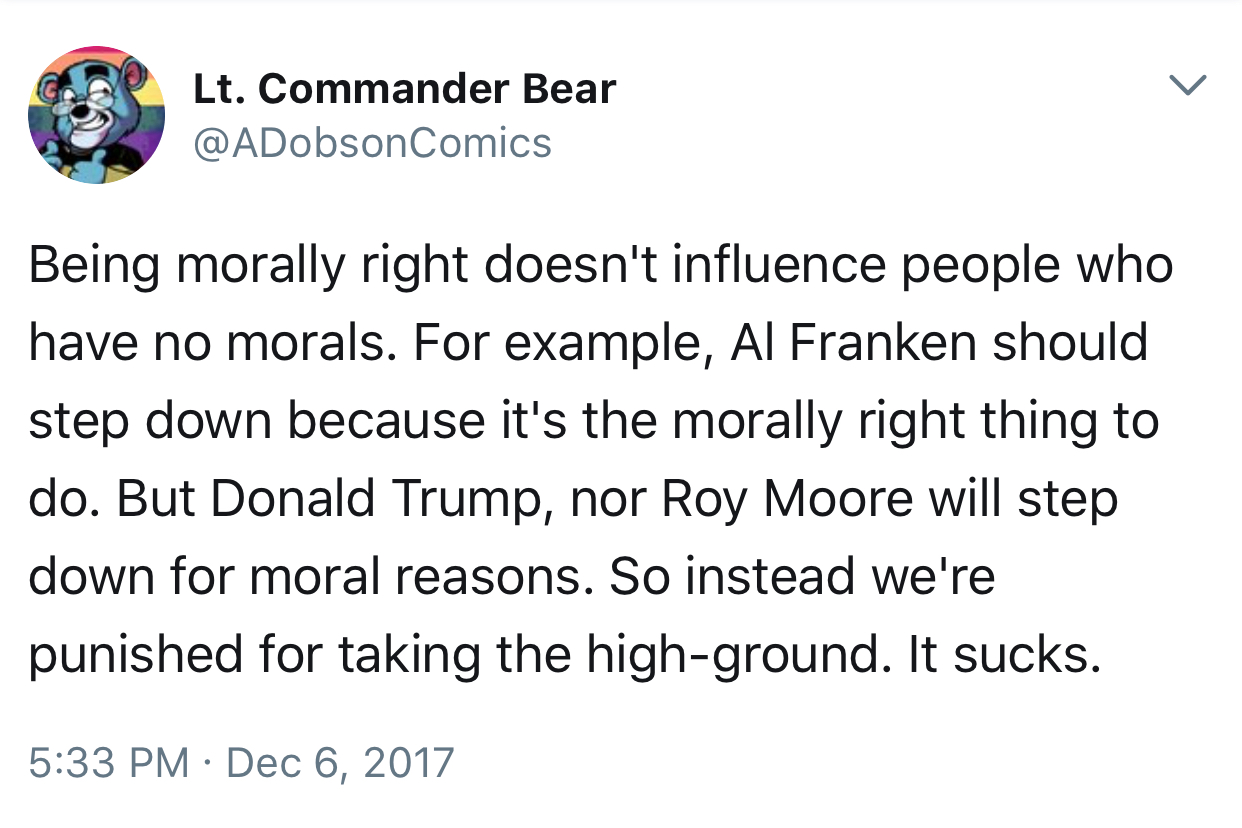Select the name Al Franken in tweet
The image size is (1242, 828).
[x=854, y=343]
